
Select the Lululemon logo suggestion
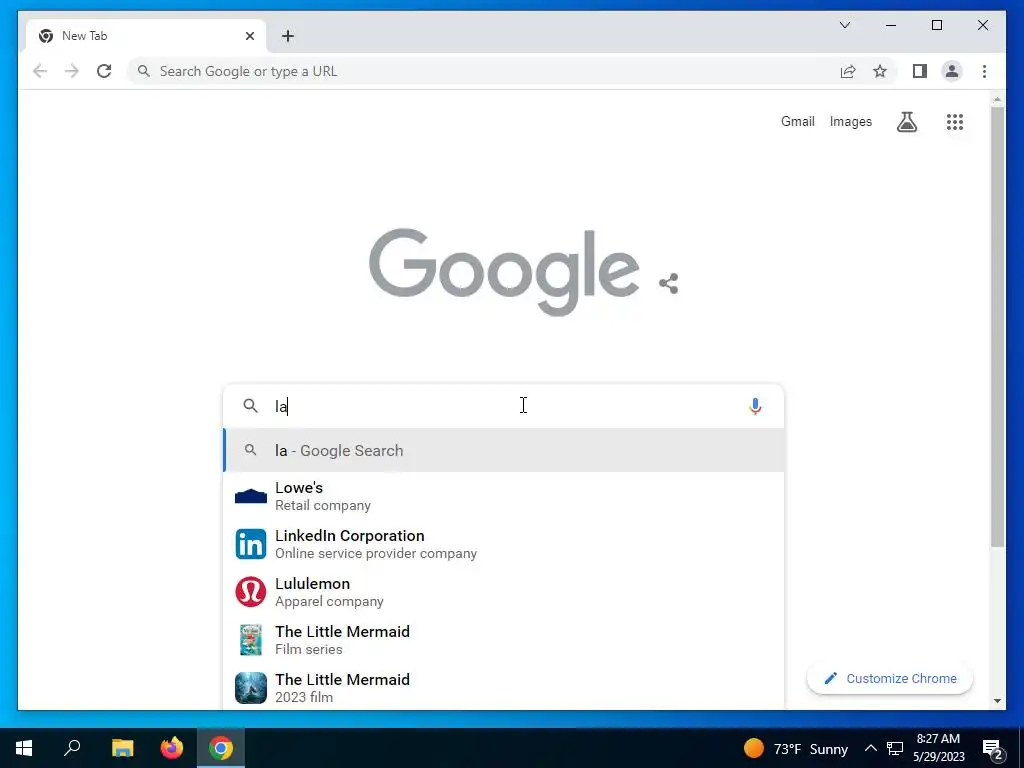coord(251,592)
